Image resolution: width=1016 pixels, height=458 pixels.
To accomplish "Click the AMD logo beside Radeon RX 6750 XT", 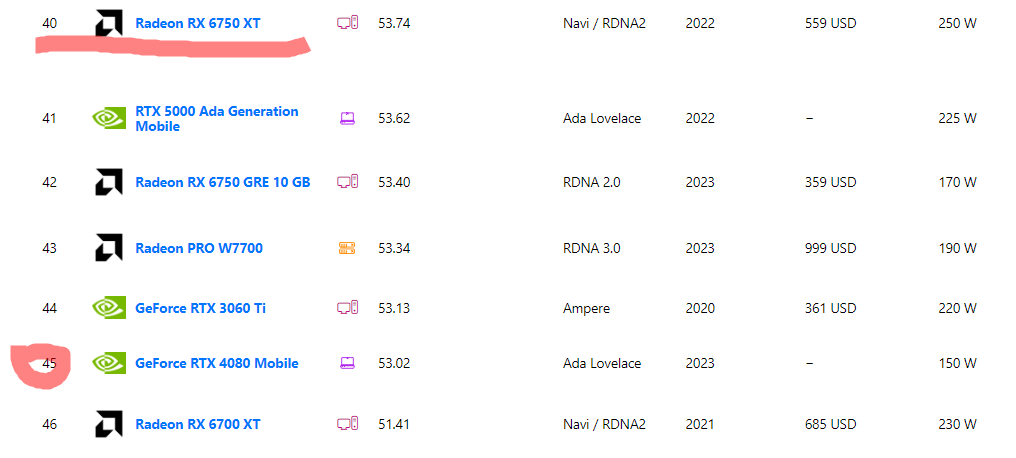I will coord(109,23).
